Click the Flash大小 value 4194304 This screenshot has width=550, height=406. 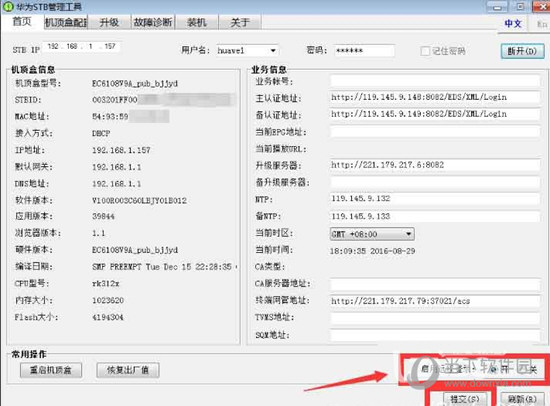point(108,317)
